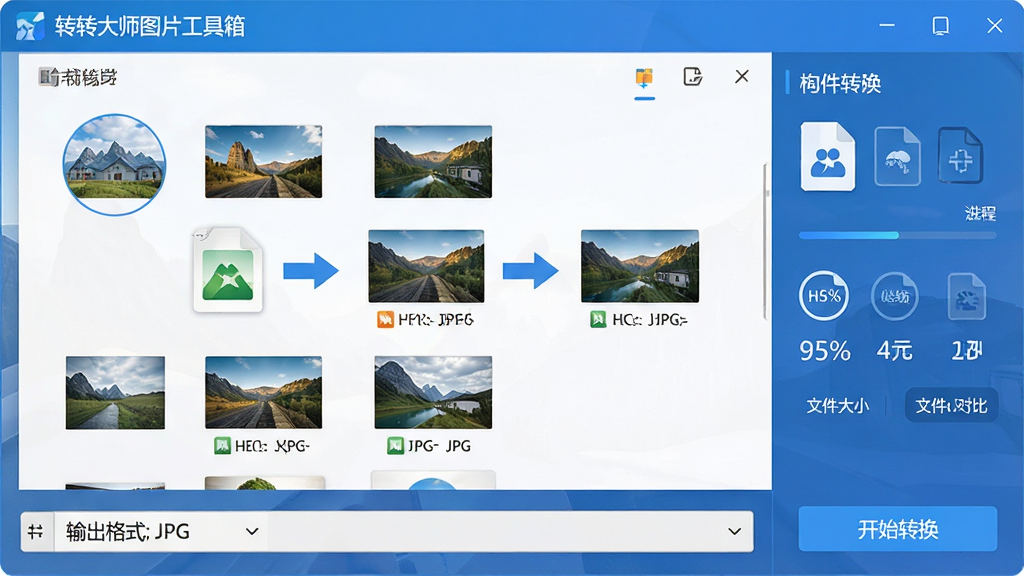Click the circular icon above 4元
Viewport: 1024px width, 576px height.
click(895, 296)
